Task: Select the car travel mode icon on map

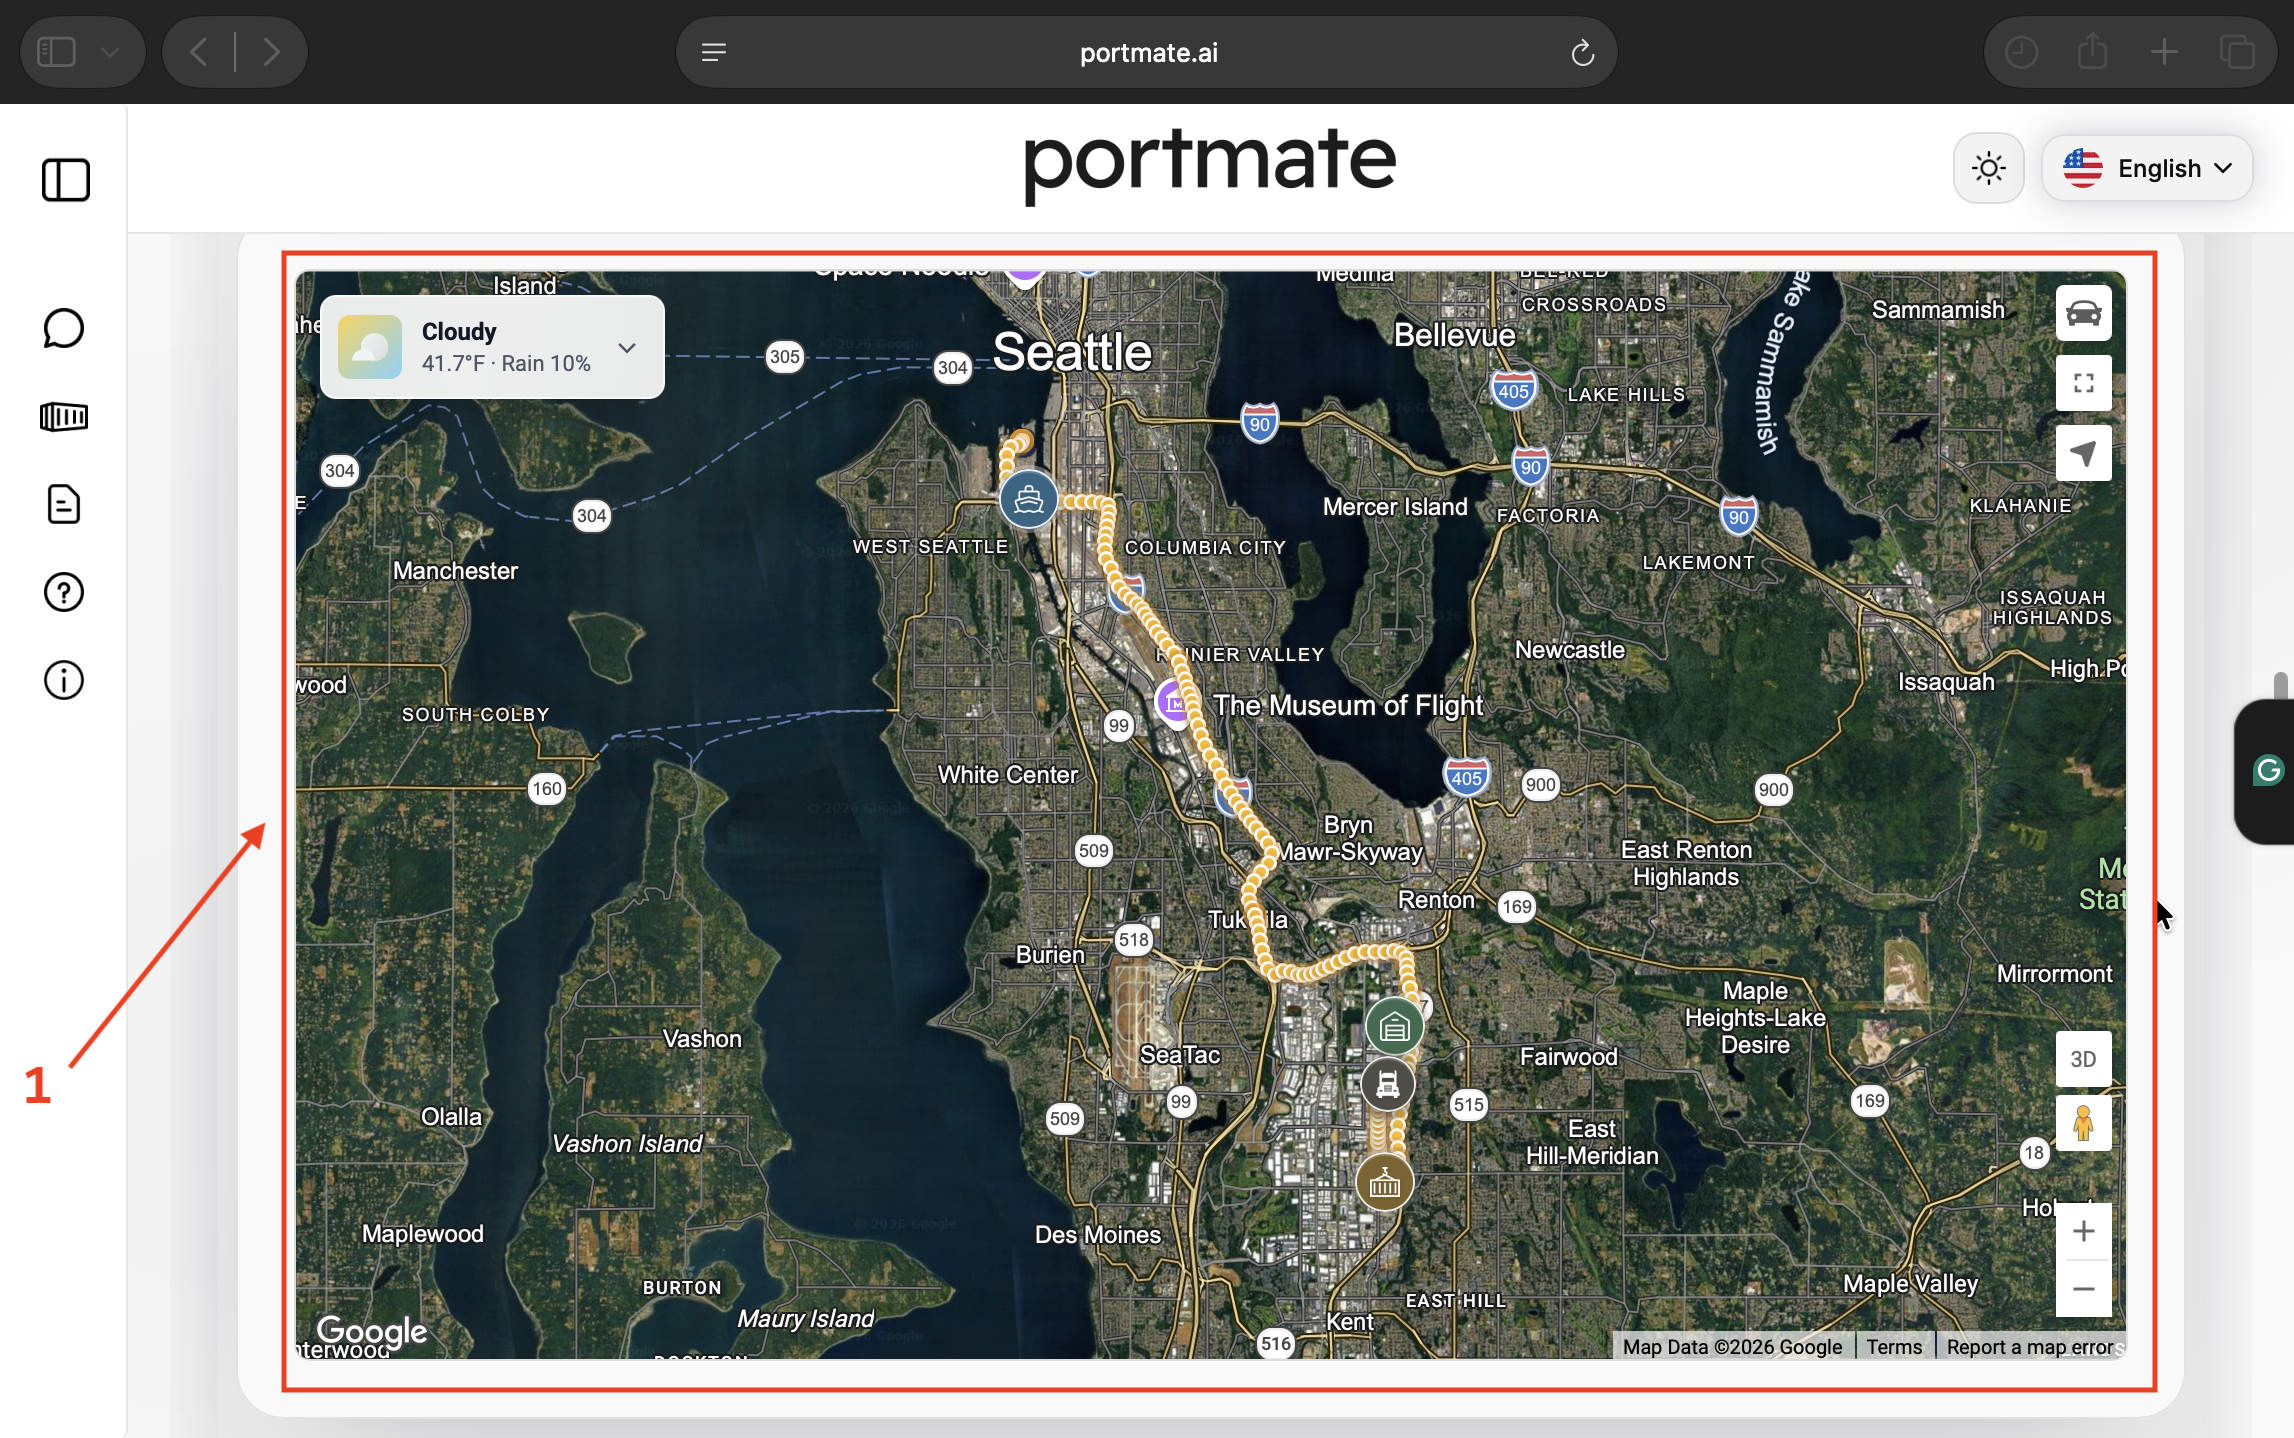Action: [2083, 313]
